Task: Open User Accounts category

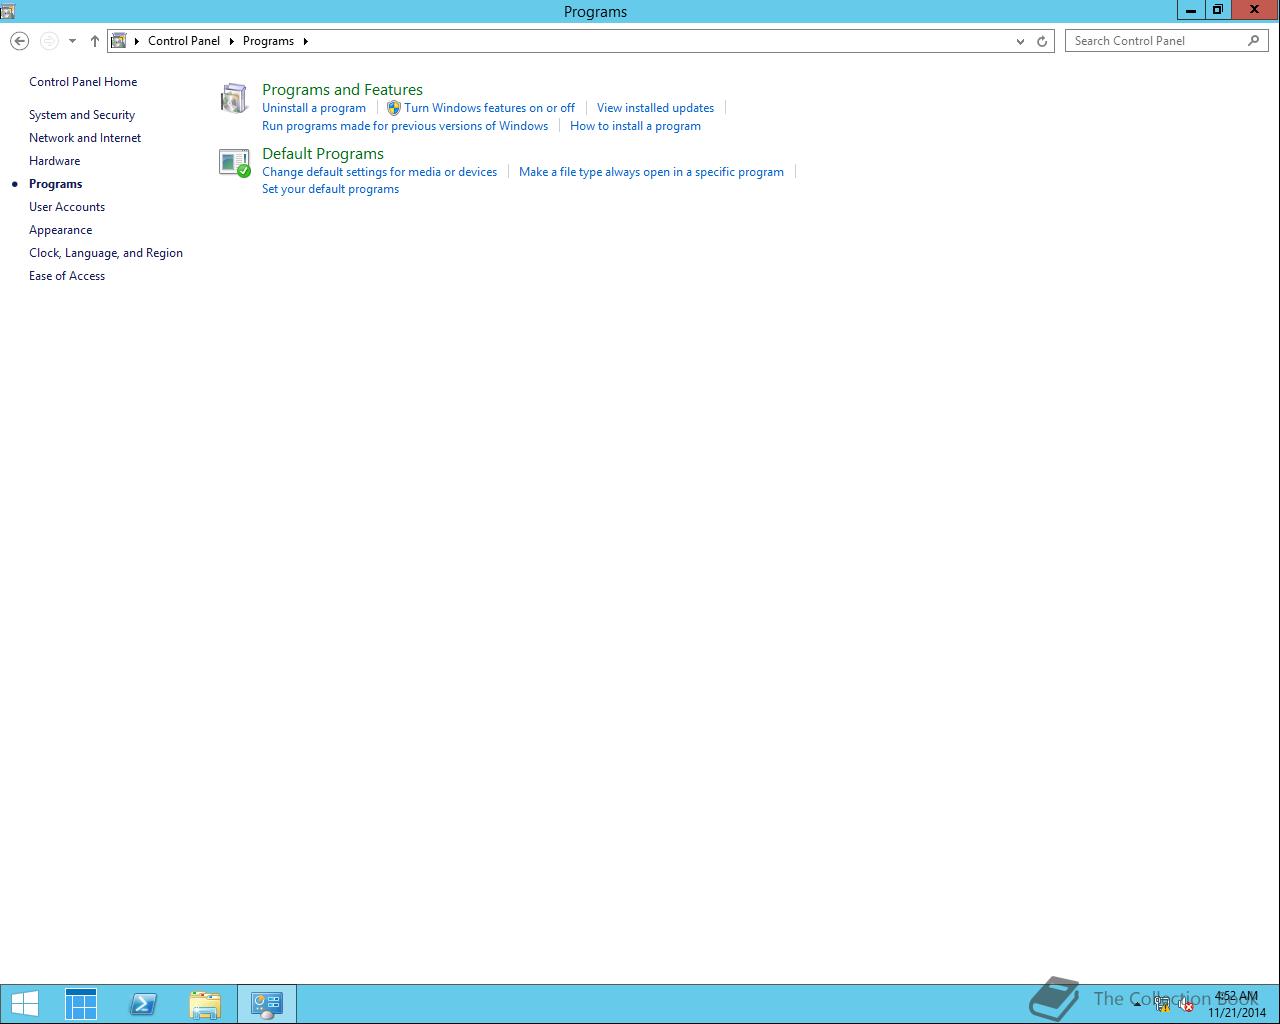Action: coord(67,207)
